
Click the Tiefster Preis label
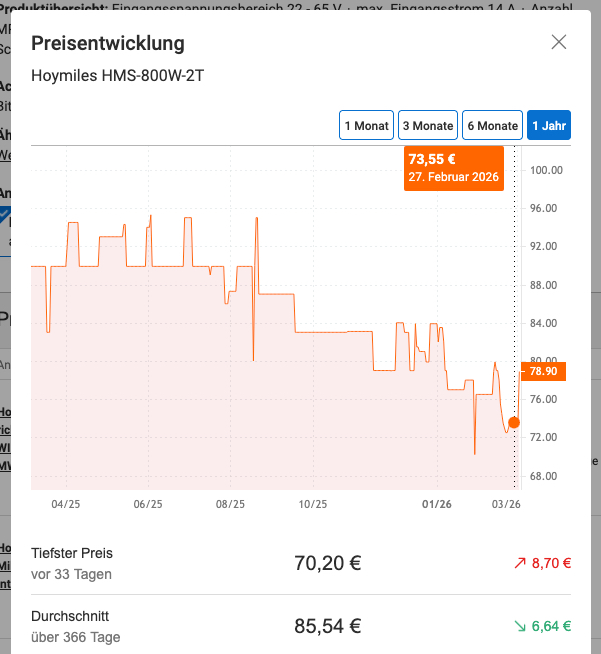(x=72, y=553)
